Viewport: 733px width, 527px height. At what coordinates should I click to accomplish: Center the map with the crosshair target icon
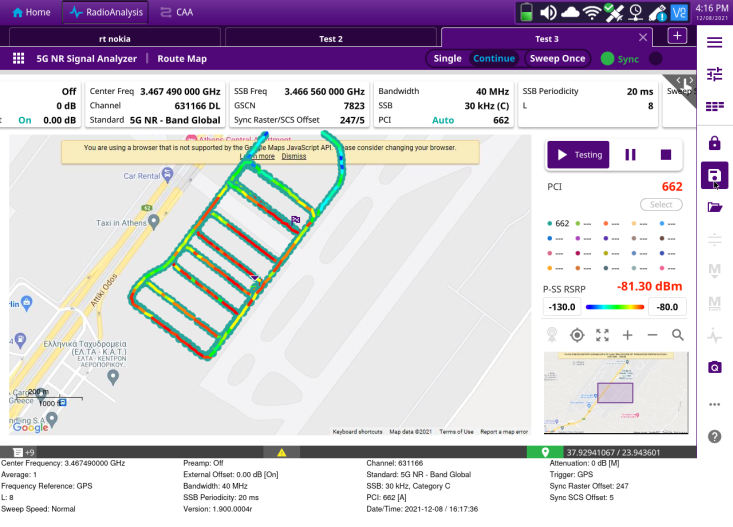[x=577, y=335]
